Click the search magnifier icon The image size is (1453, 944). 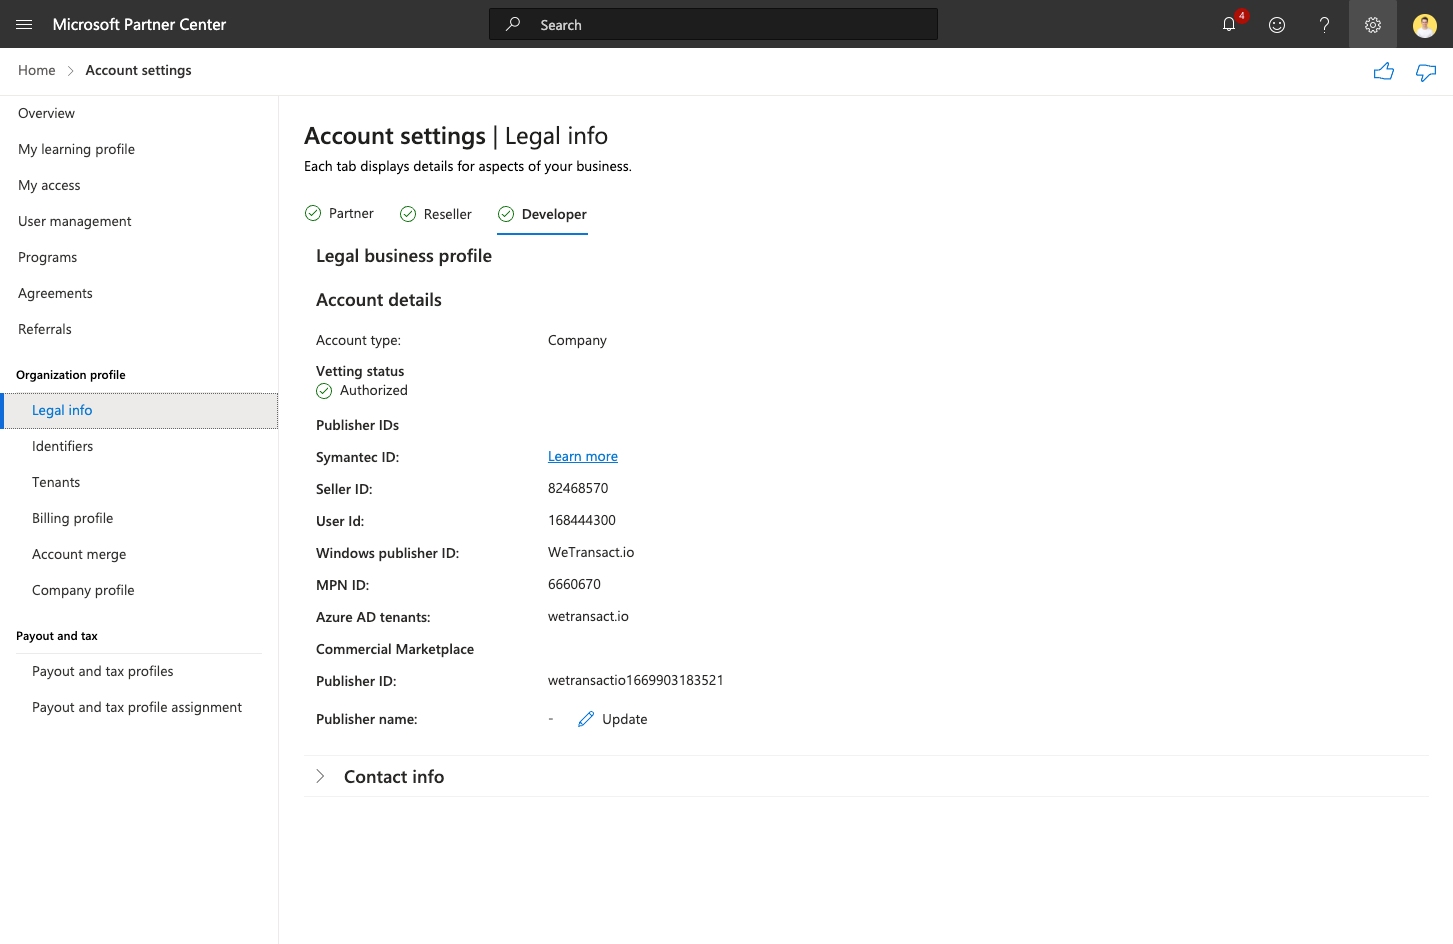[513, 24]
